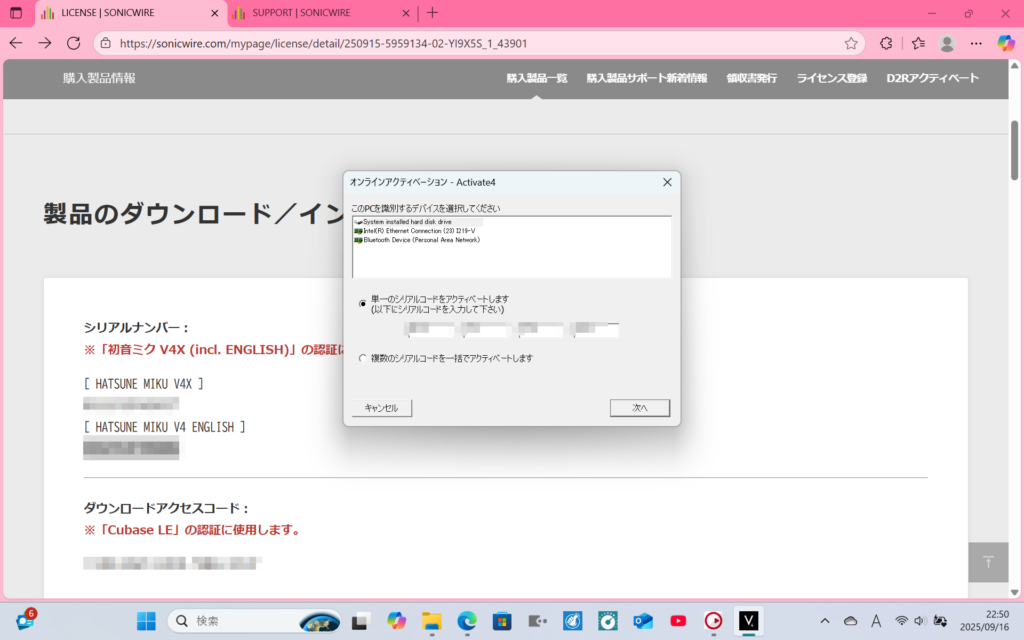Image resolution: width=1024 pixels, height=640 pixels.
Task: Select the single serial code activation radio
Action: 362,303
